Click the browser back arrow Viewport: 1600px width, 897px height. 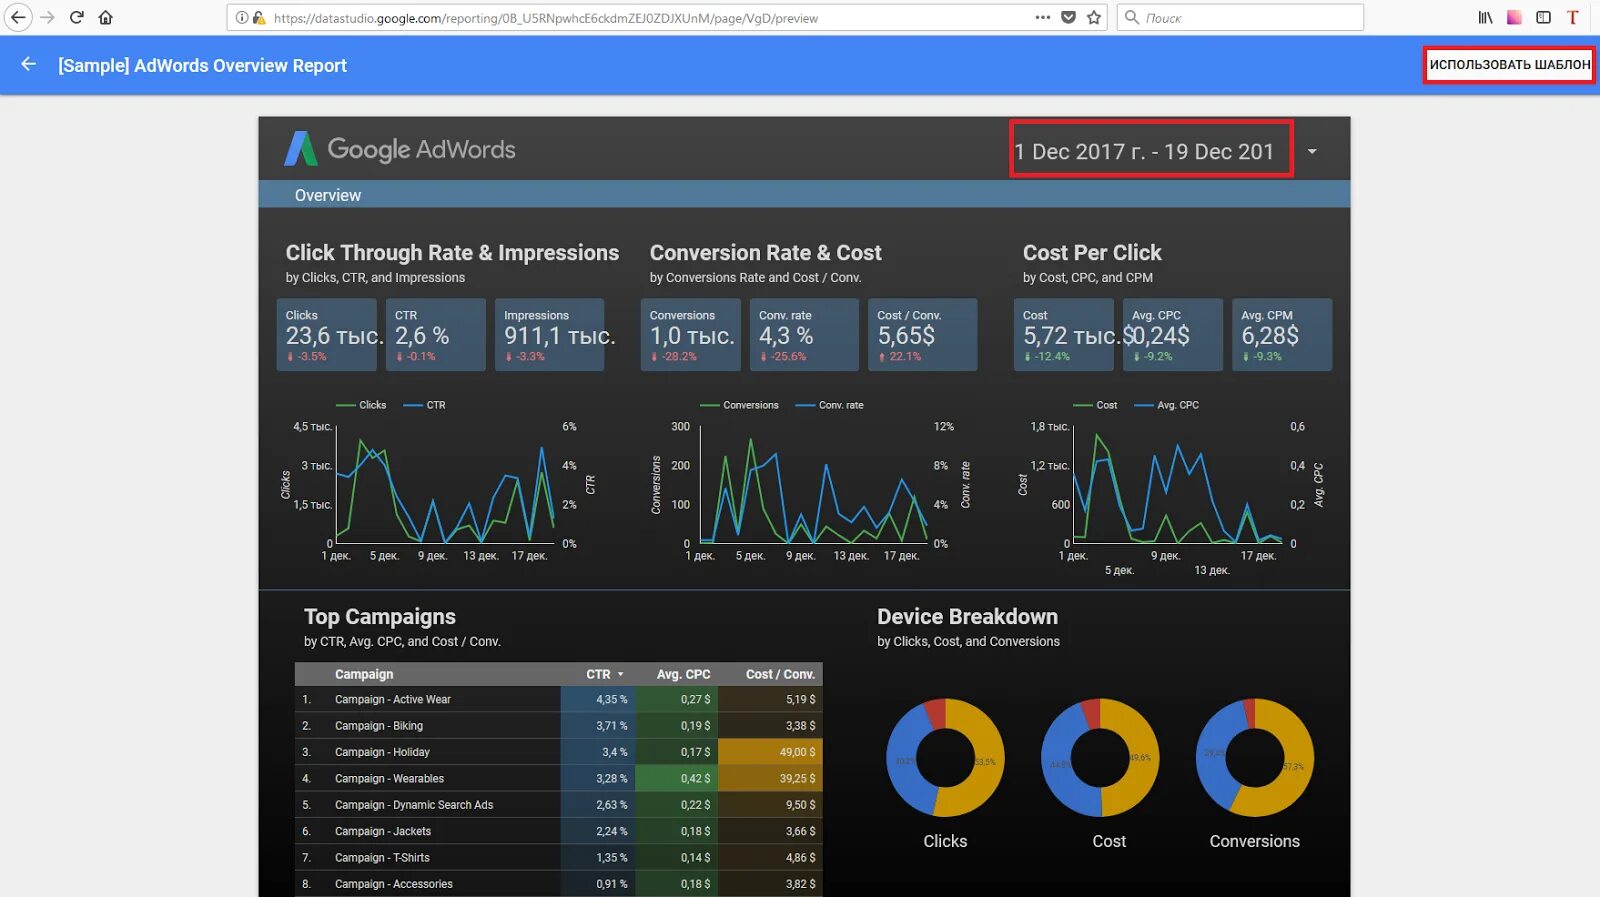point(18,17)
